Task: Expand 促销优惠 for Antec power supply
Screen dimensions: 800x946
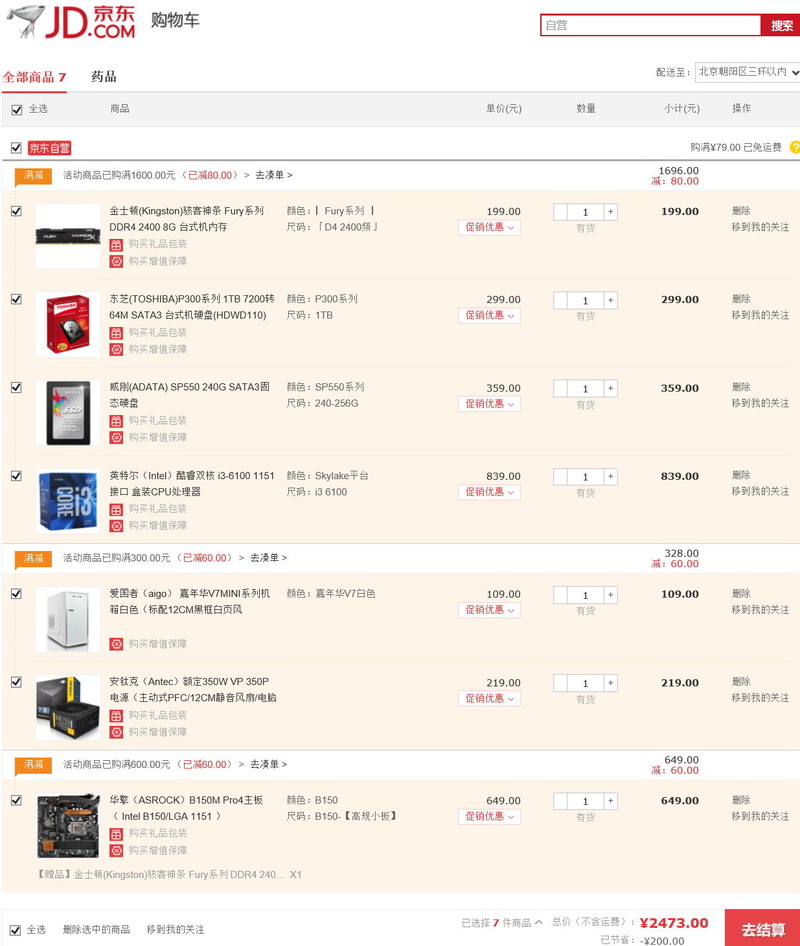Action: click(489, 699)
